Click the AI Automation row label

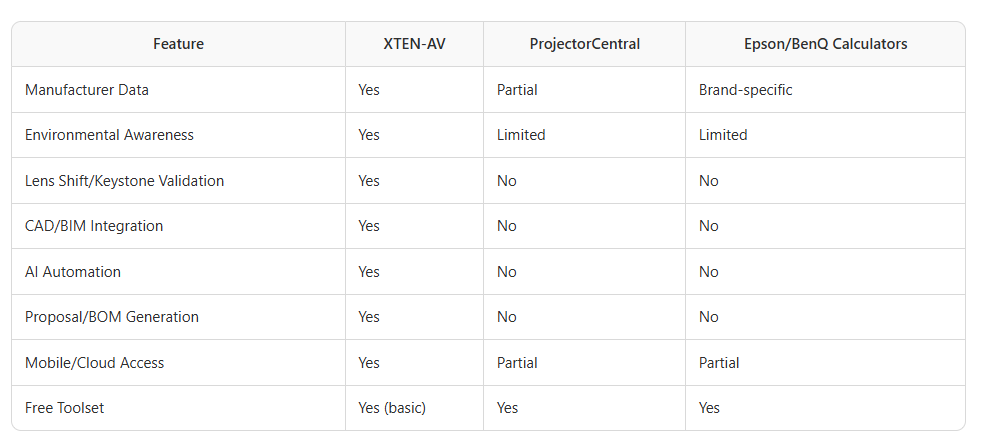(x=73, y=272)
